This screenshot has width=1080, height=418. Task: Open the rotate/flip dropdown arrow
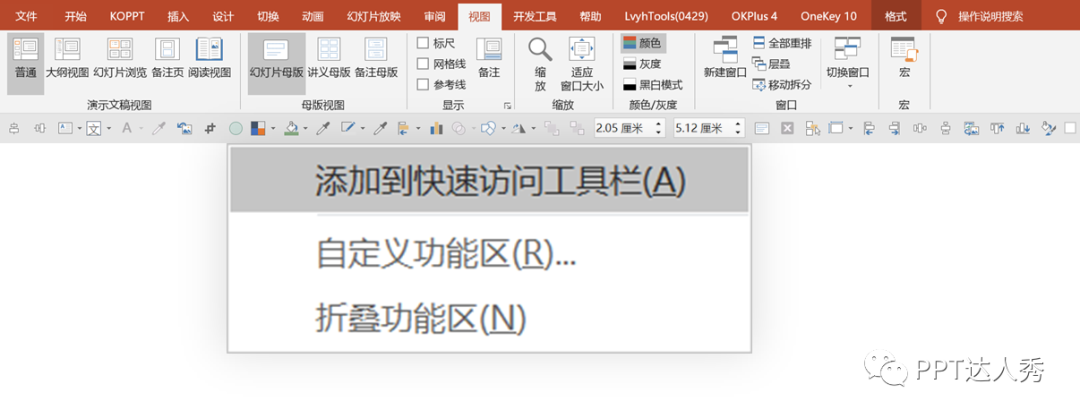coord(534,128)
